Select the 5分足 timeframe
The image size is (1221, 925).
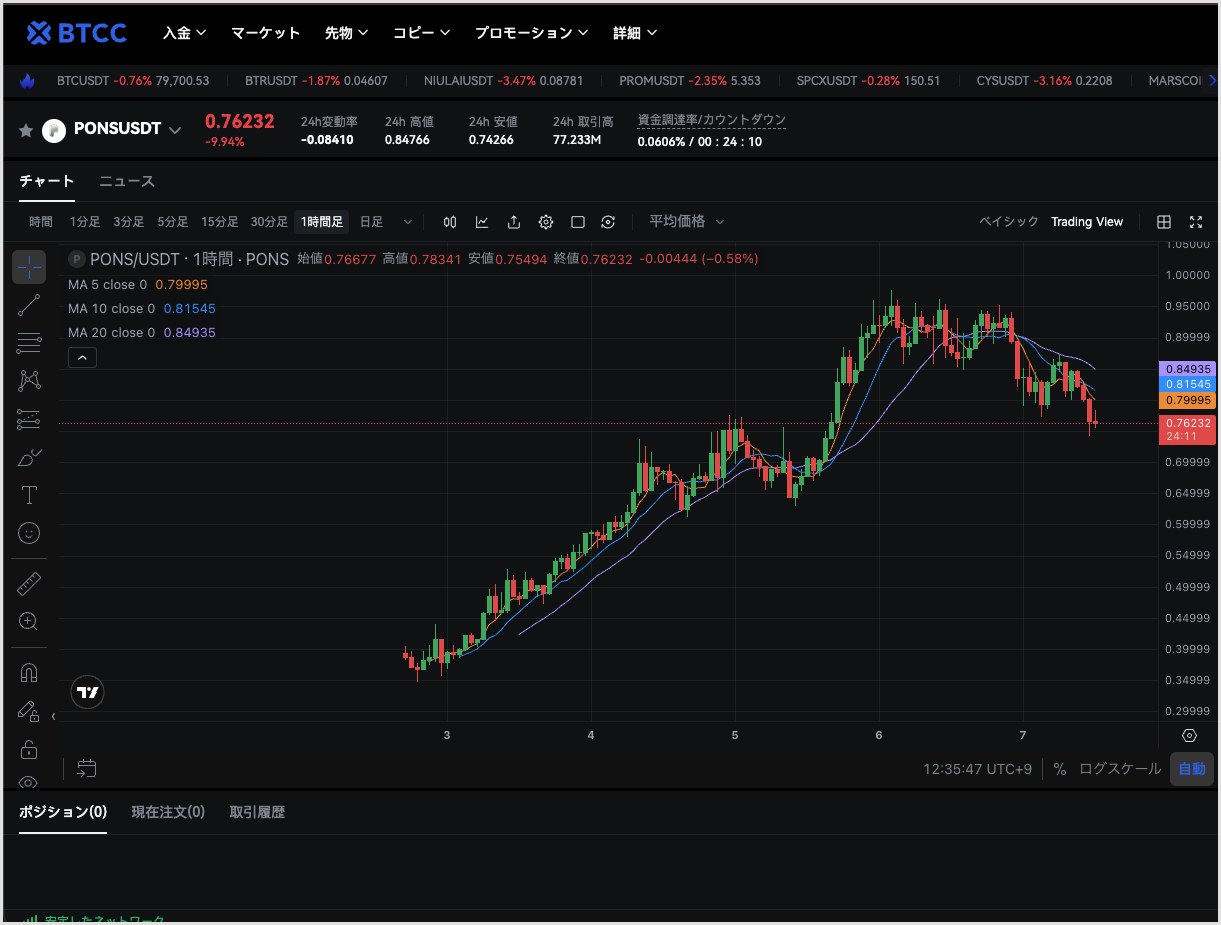[x=173, y=222]
